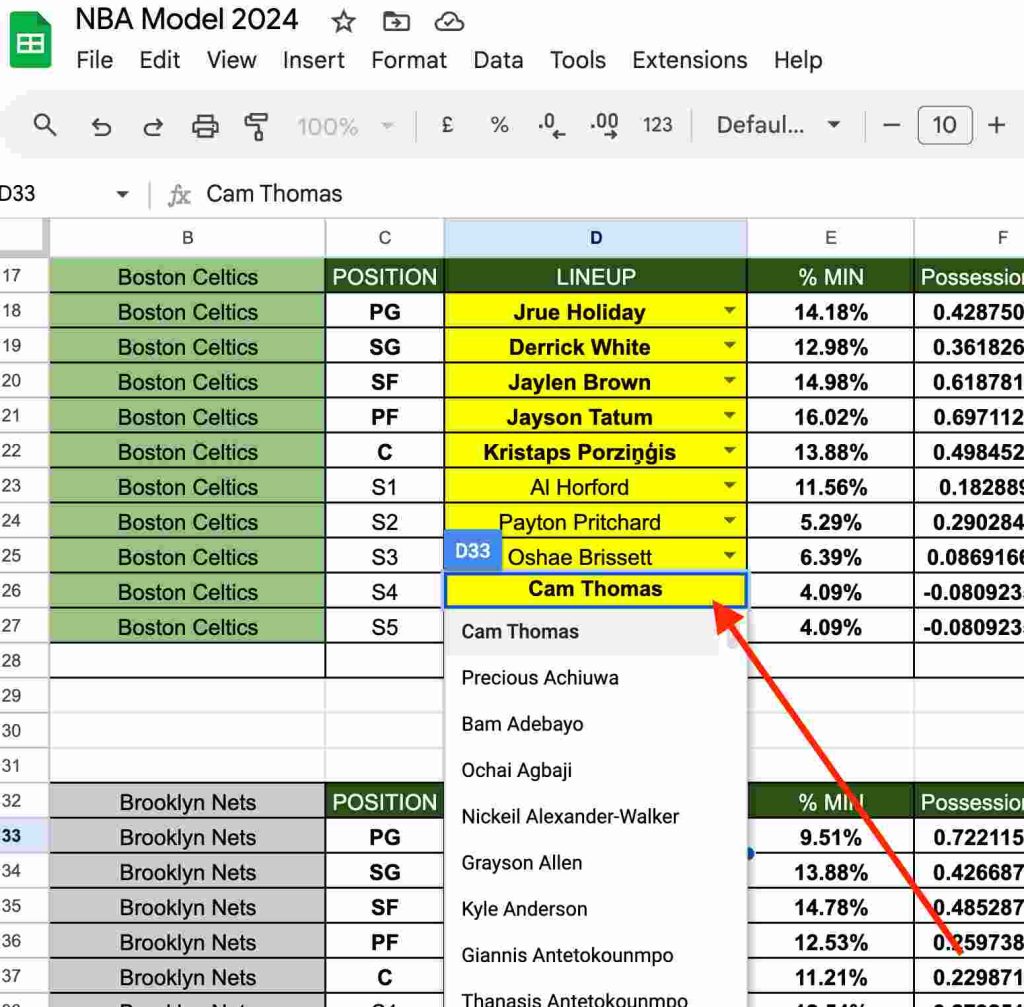This screenshot has height=1007, width=1024.
Task: Open Jayson Tatum cell dropdown arrow
Action: tap(730, 415)
